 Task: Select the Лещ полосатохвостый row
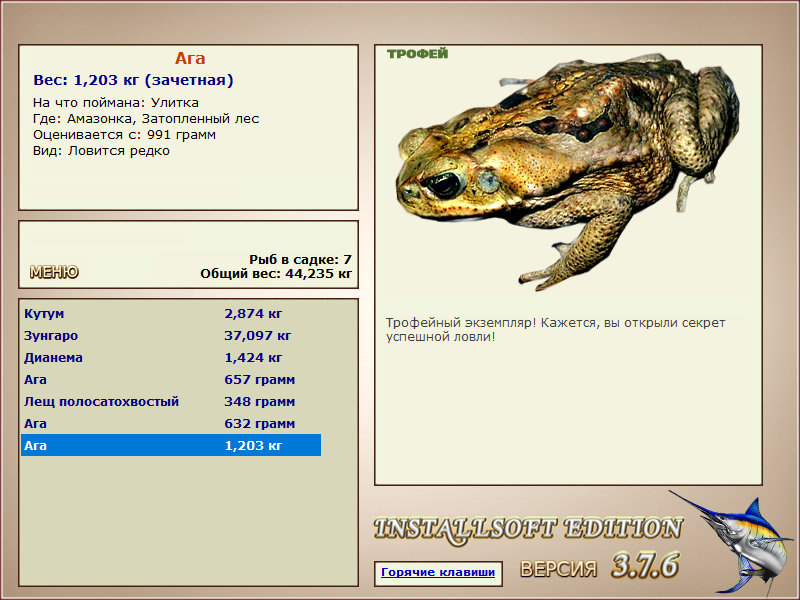tap(171, 401)
